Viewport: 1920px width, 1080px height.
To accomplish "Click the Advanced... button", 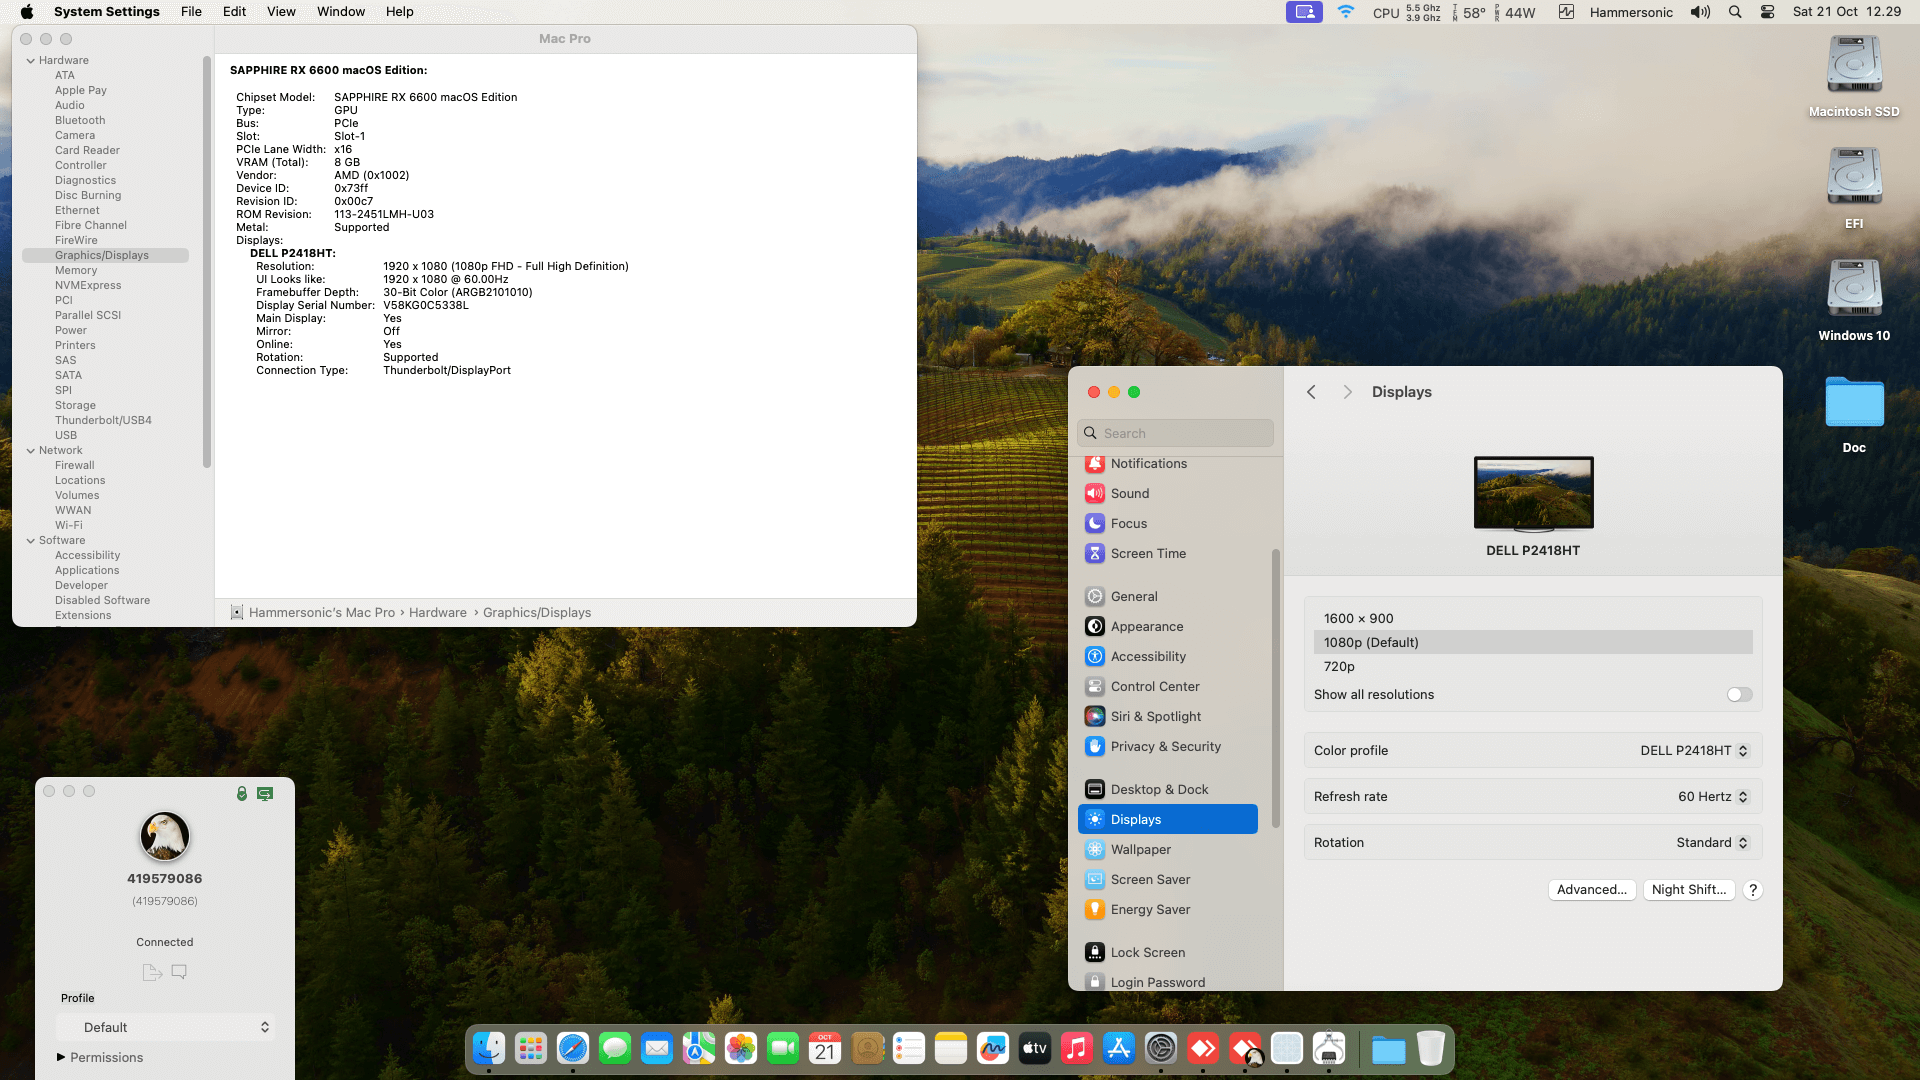I will tap(1591, 890).
